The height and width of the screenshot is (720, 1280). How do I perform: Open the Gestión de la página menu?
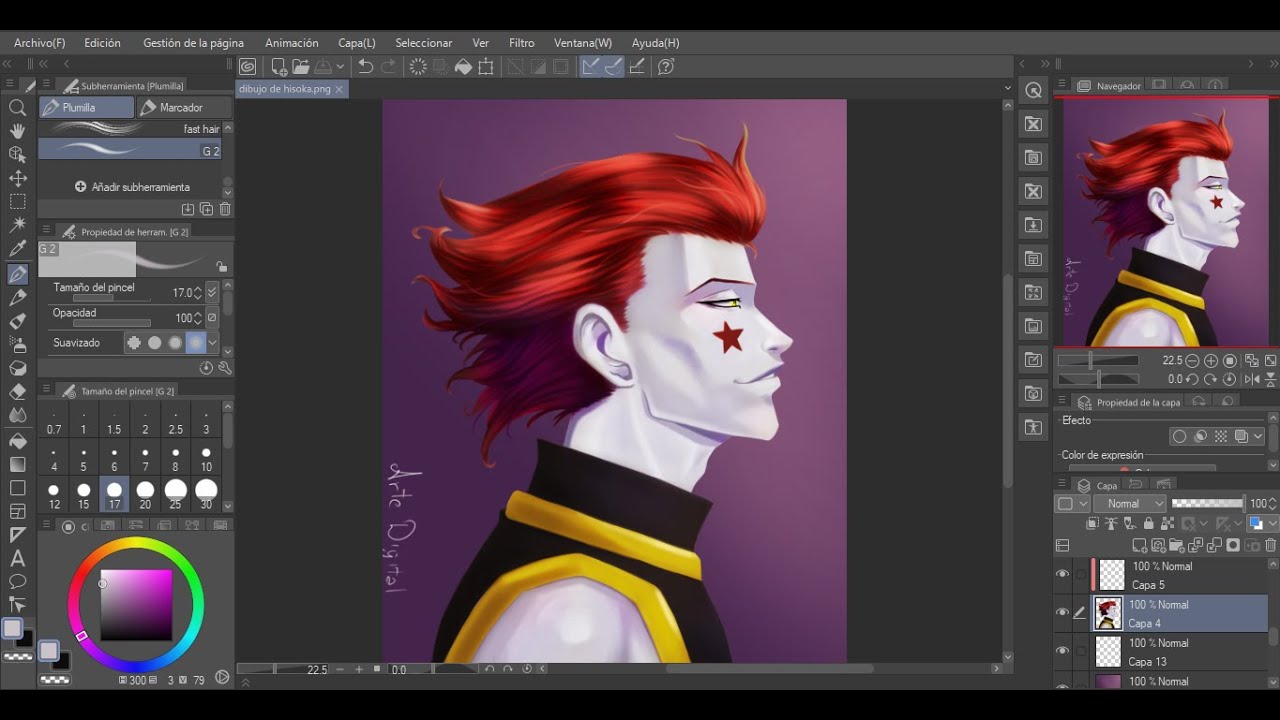tap(193, 43)
